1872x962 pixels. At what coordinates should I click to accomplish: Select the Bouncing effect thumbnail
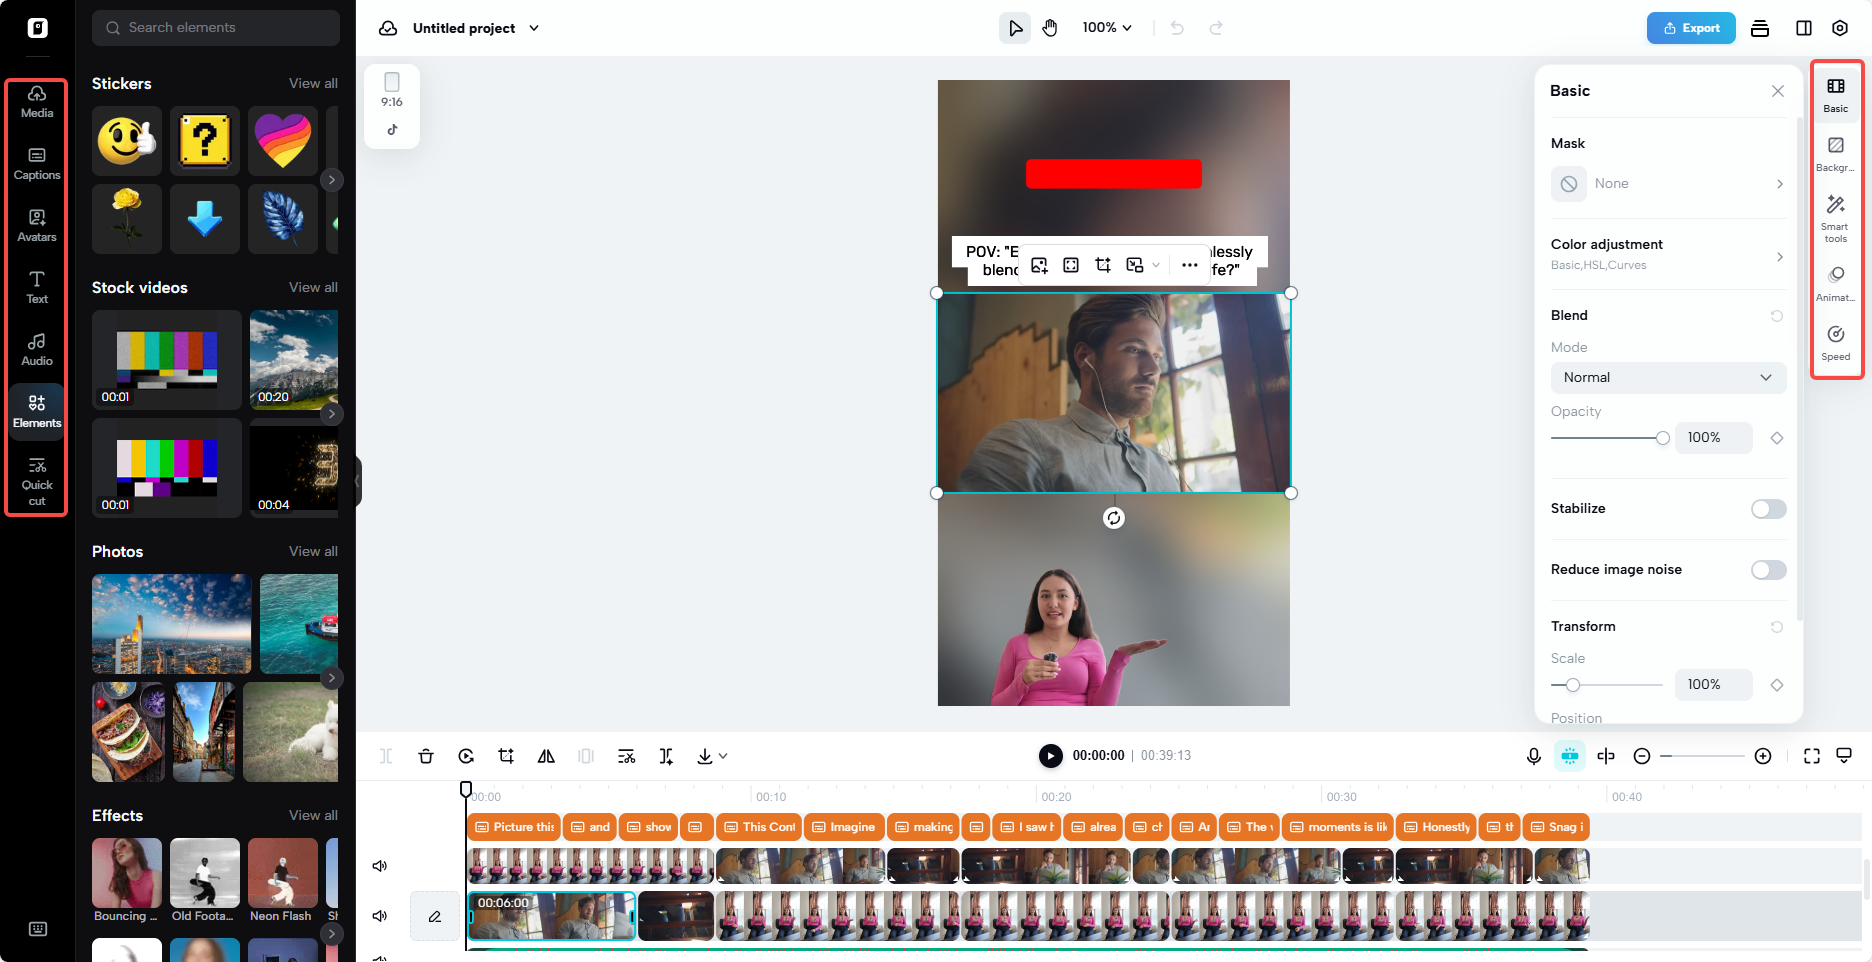click(126, 873)
